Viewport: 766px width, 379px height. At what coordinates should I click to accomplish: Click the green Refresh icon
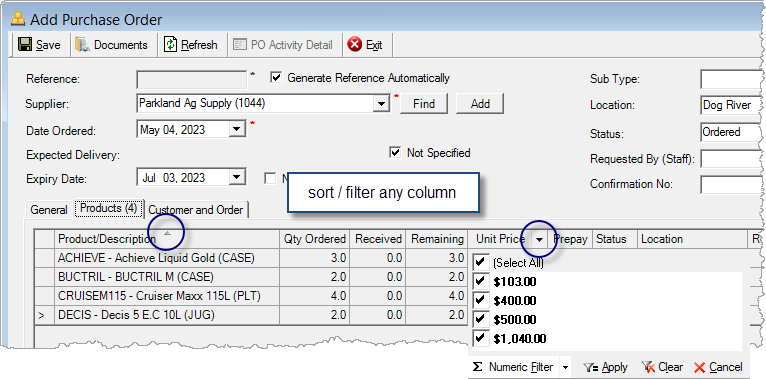(x=170, y=45)
